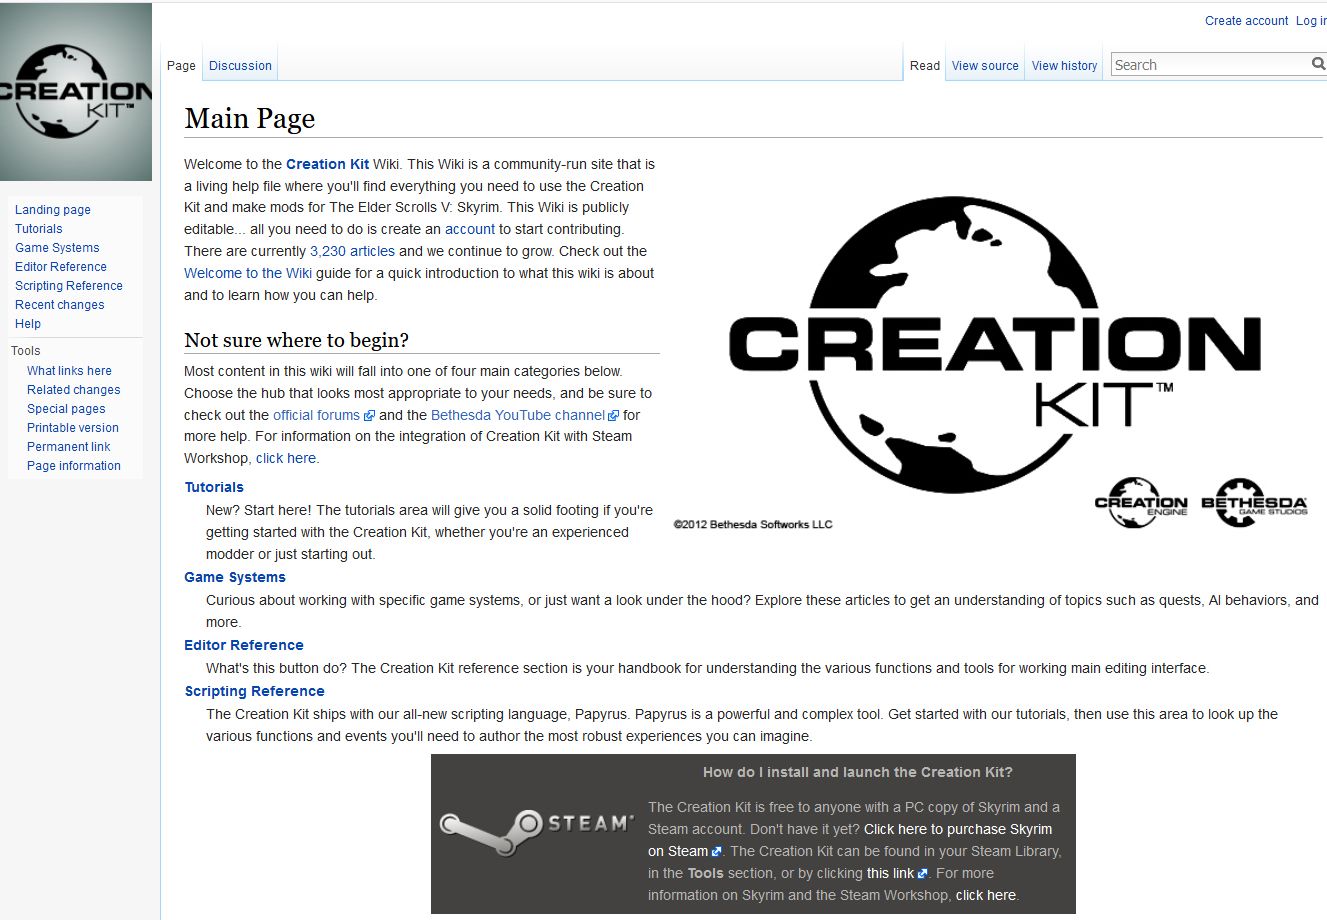Click the Tools sidebar section label

tap(26, 351)
